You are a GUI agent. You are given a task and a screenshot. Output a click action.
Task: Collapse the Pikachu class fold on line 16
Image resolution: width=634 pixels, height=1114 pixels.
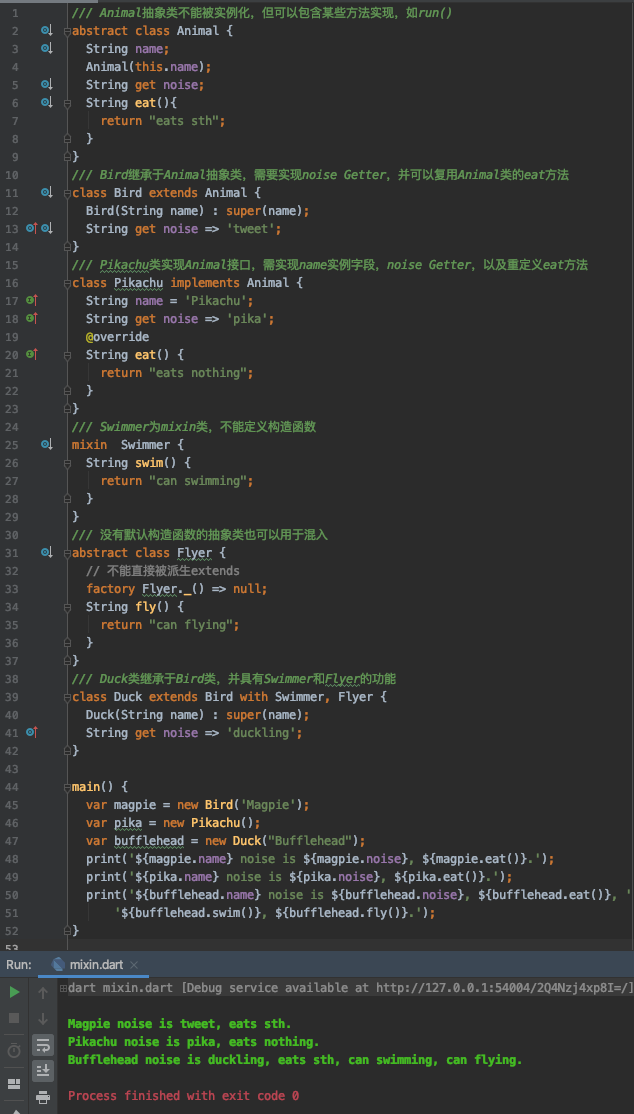coord(67,283)
